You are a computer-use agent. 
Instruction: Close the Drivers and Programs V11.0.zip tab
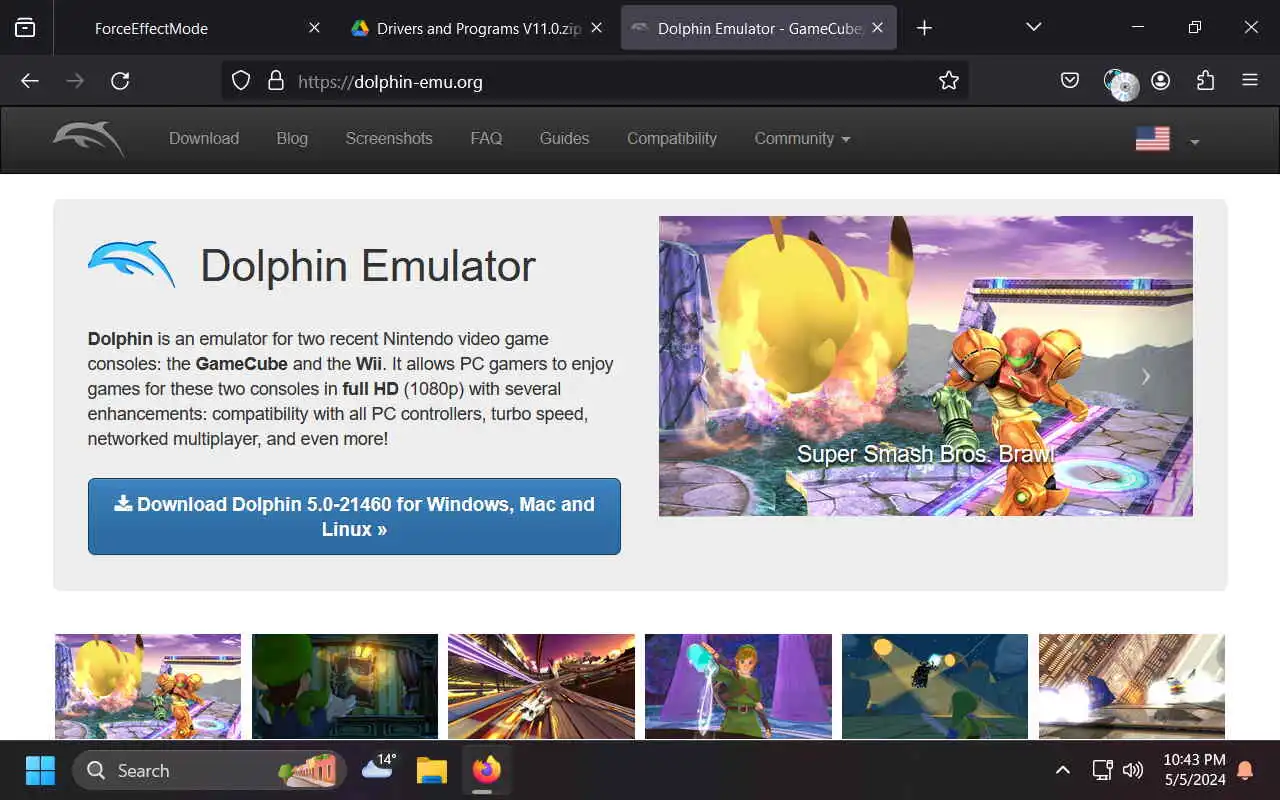coord(596,28)
